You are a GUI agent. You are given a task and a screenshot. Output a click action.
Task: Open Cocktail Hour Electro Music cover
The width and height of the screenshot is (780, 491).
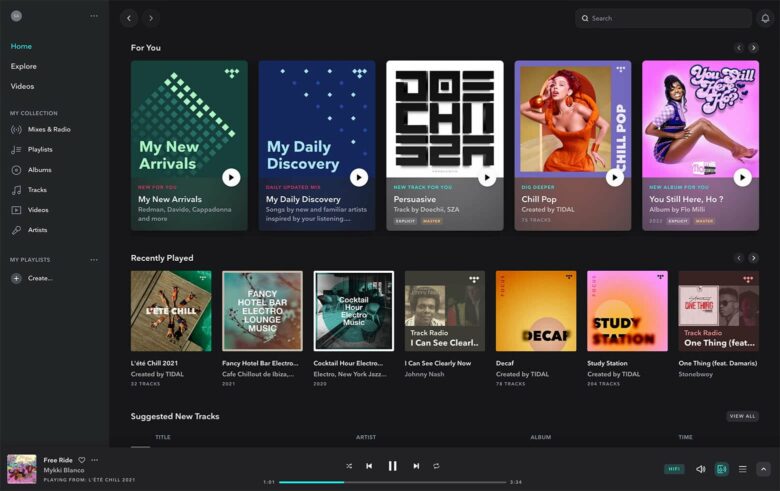click(354, 311)
